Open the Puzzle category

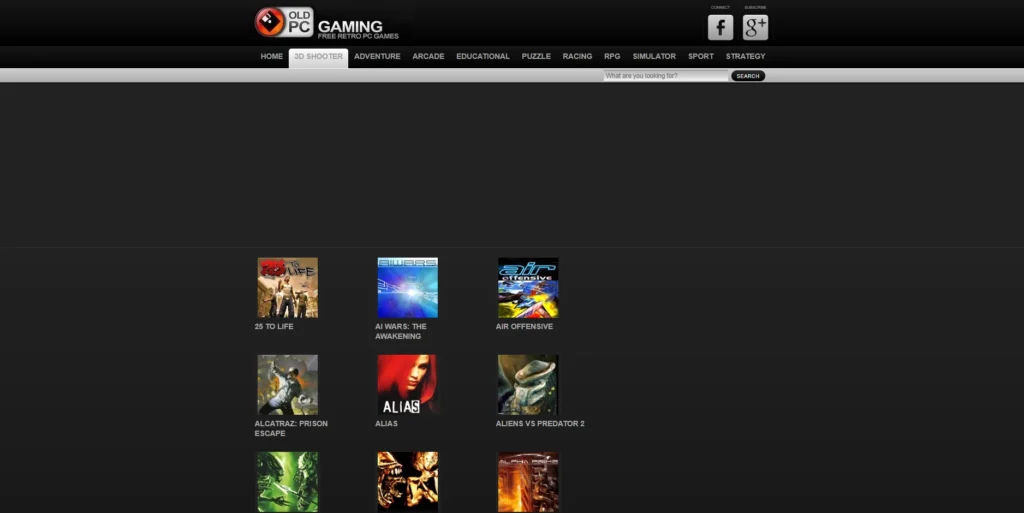[536, 57]
